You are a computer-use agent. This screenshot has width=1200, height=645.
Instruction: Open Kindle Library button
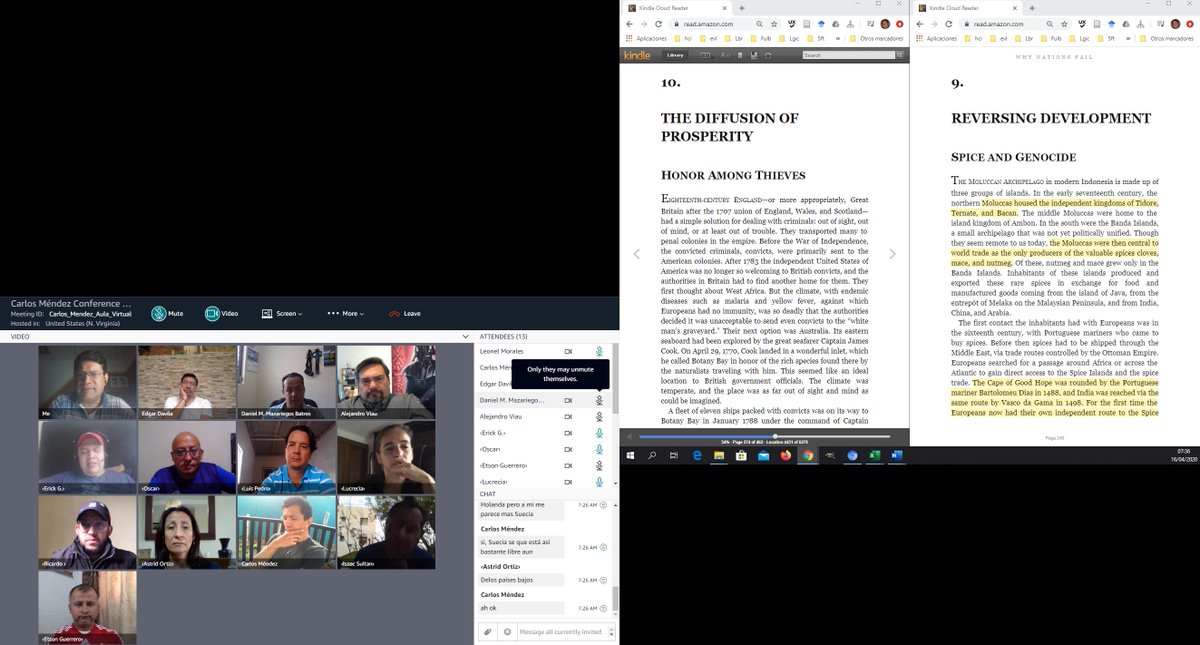pyautogui.click(x=675, y=55)
